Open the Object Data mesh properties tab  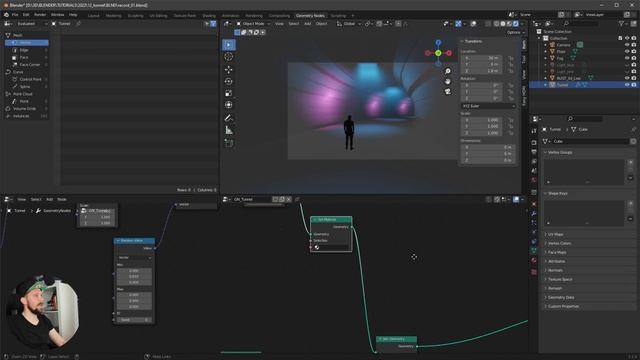(x=534, y=251)
